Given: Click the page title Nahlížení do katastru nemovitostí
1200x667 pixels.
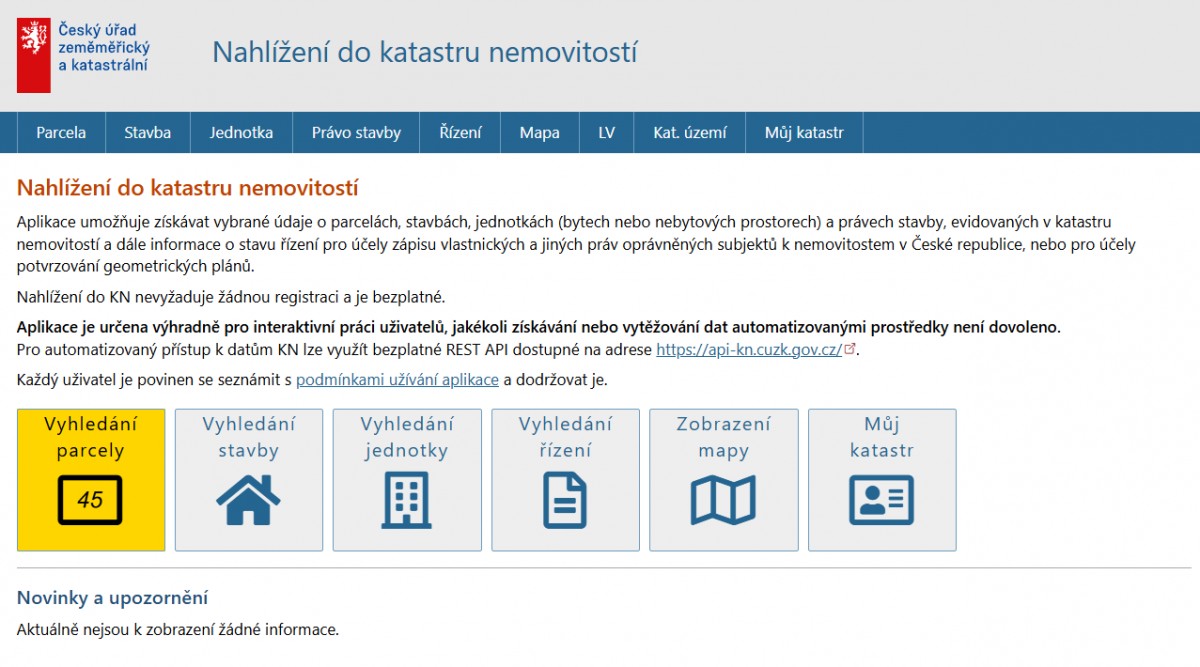Looking at the screenshot, I should (x=424, y=52).
